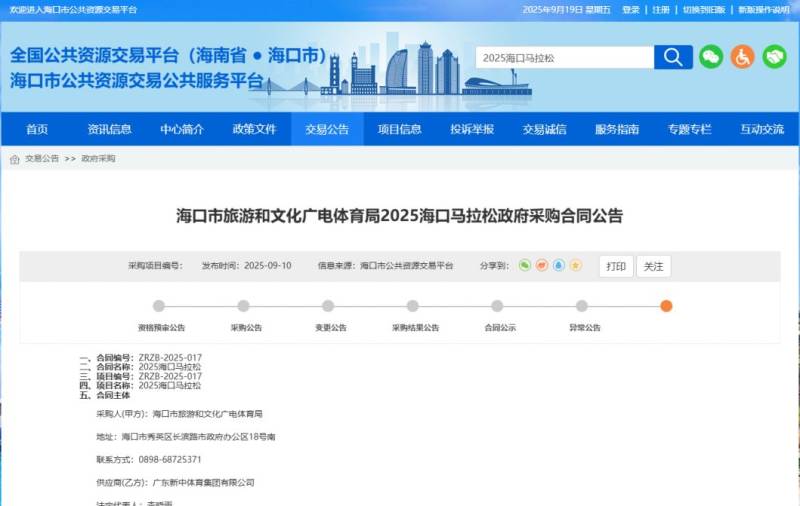
Task: Click the 合同编号 ZRZB-2025-017 line
Action: (141, 358)
